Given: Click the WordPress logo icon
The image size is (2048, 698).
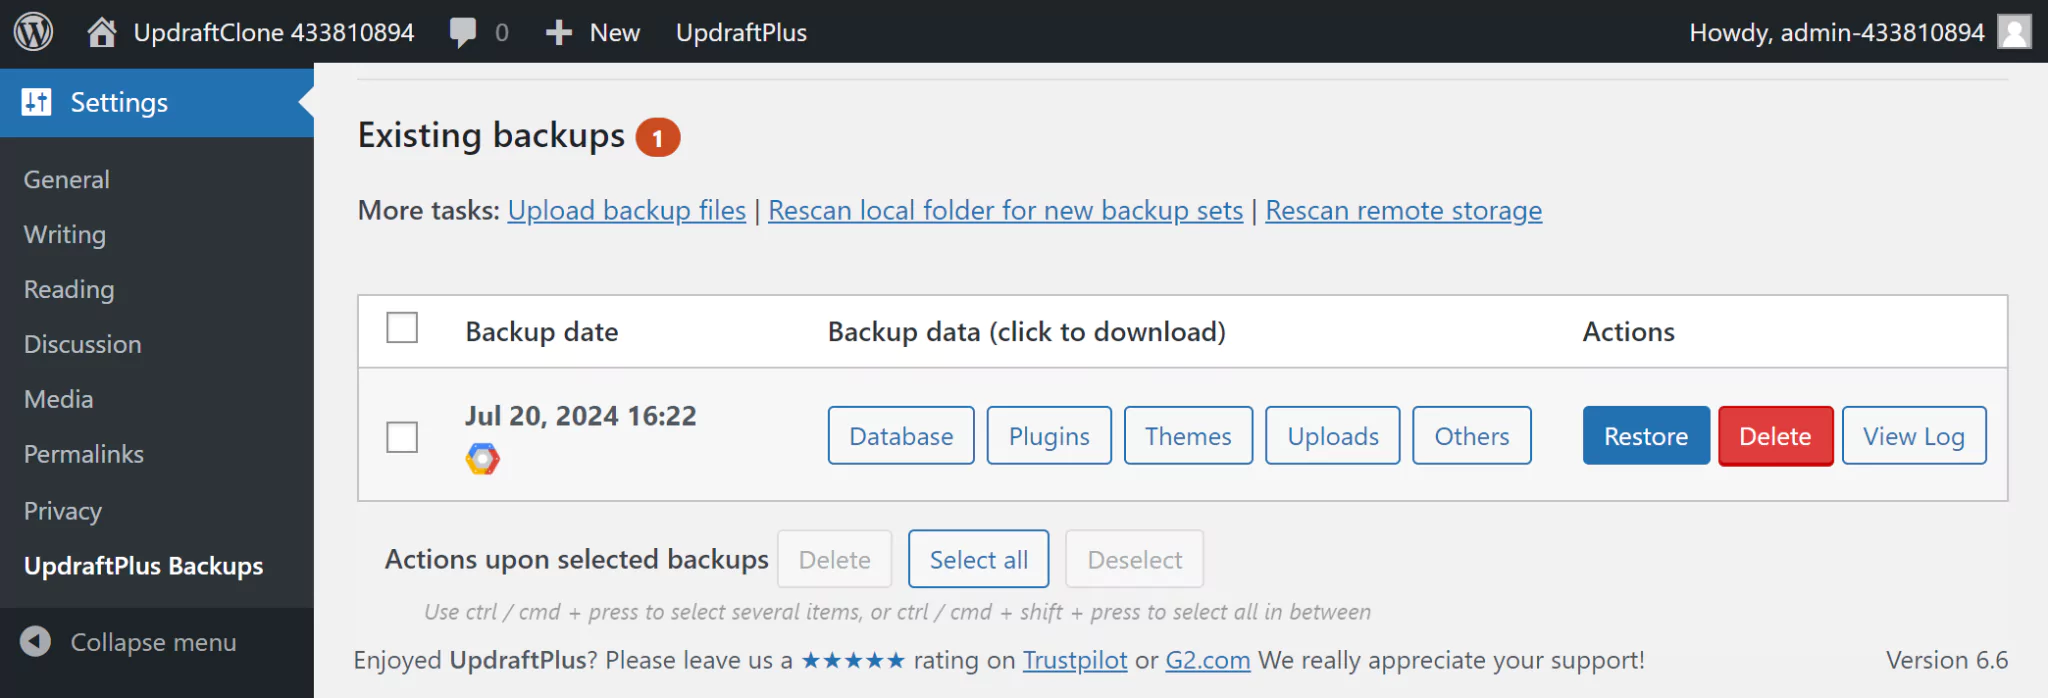Looking at the screenshot, I should pos(33,32).
